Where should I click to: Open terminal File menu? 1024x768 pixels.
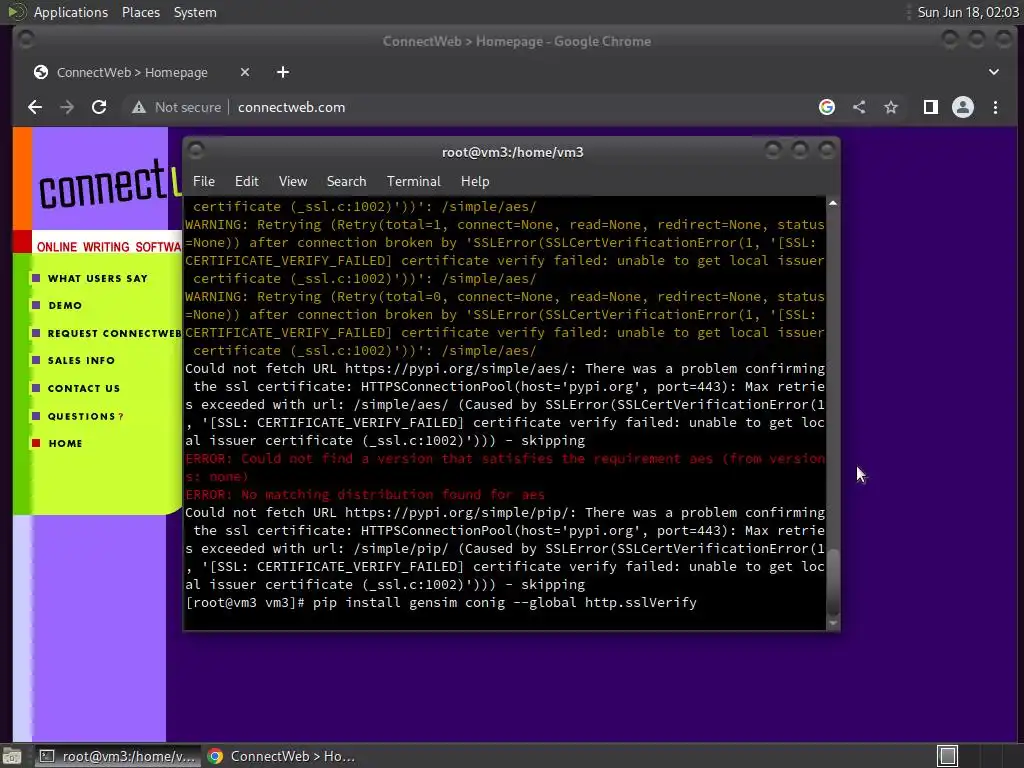(x=204, y=181)
